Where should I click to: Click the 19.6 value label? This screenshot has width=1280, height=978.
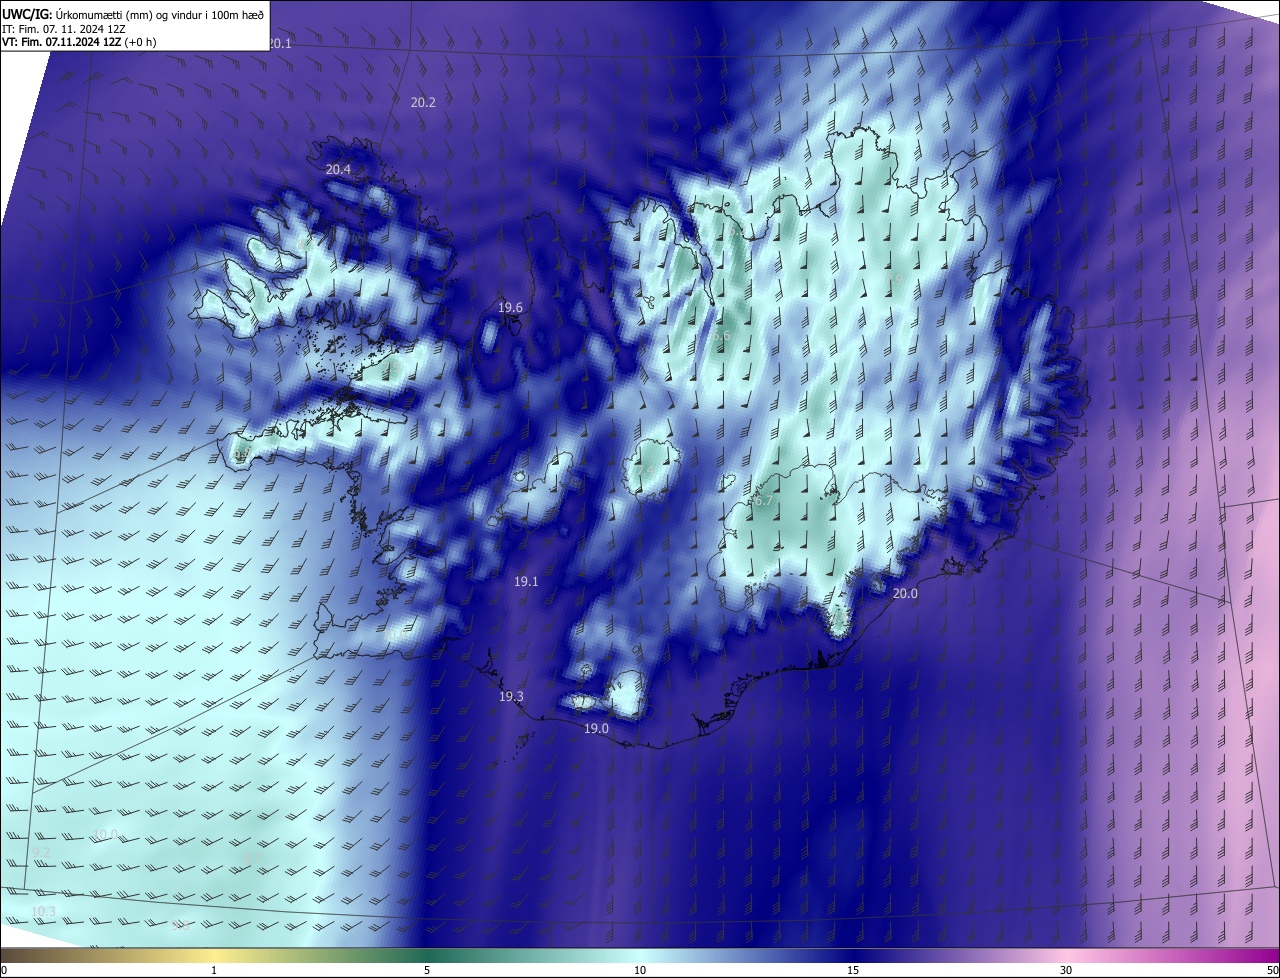pos(510,308)
